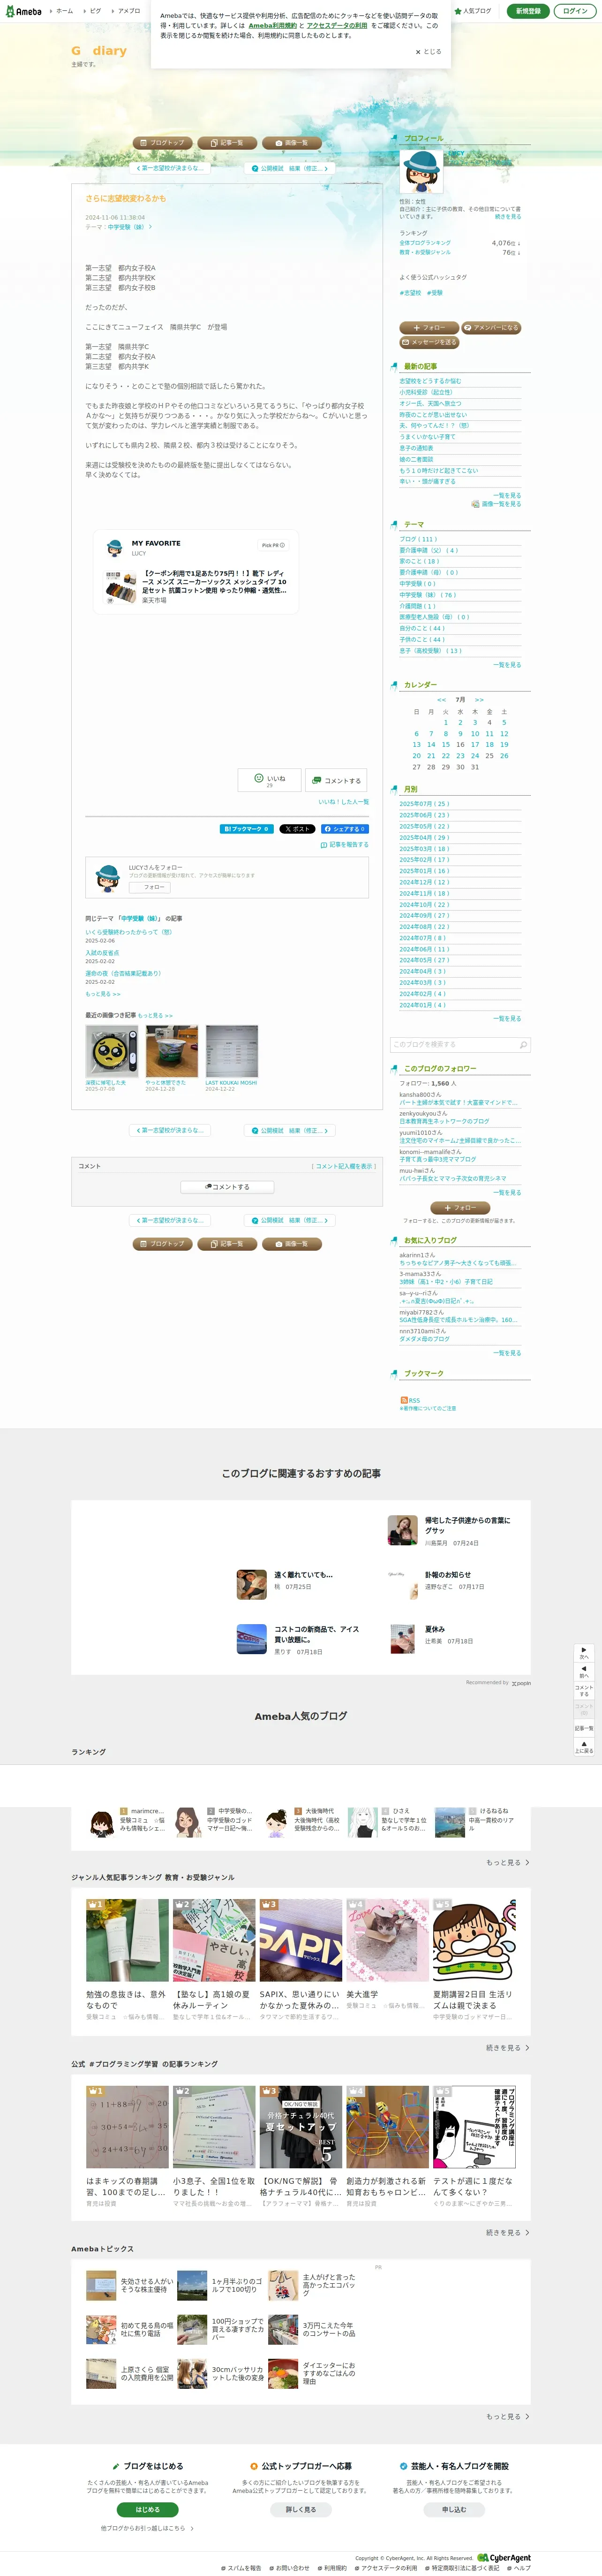Image resolution: width=602 pixels, height=2576 pixels.
Task: Expand the follower list with 一覧を見る
Action: pos(507,1192)
